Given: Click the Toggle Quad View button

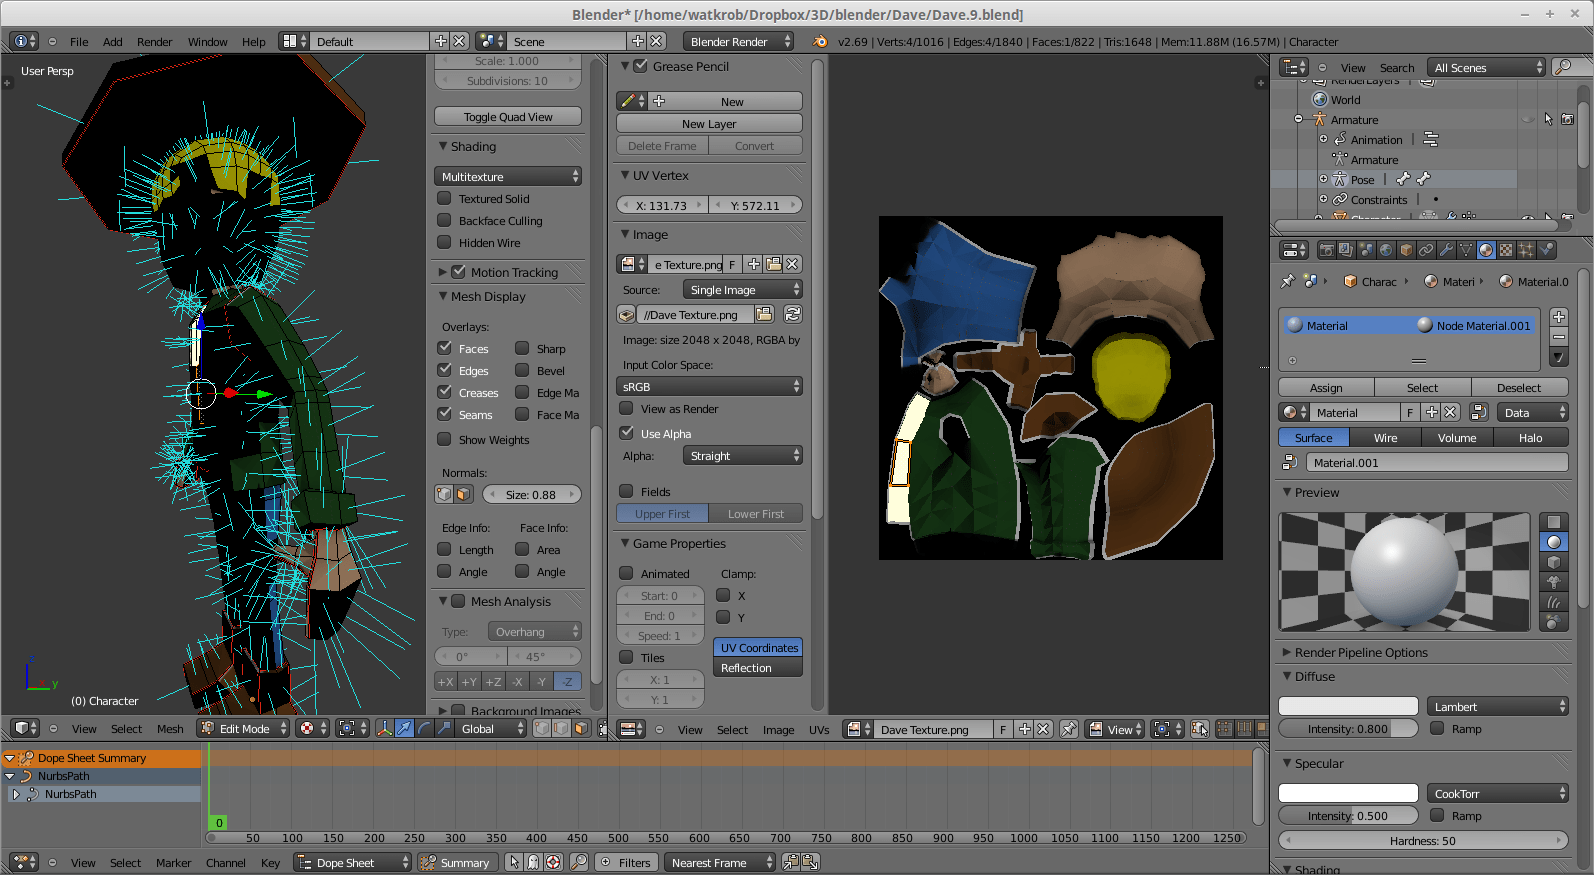Looking at the screenshot, I should [508, 117].
